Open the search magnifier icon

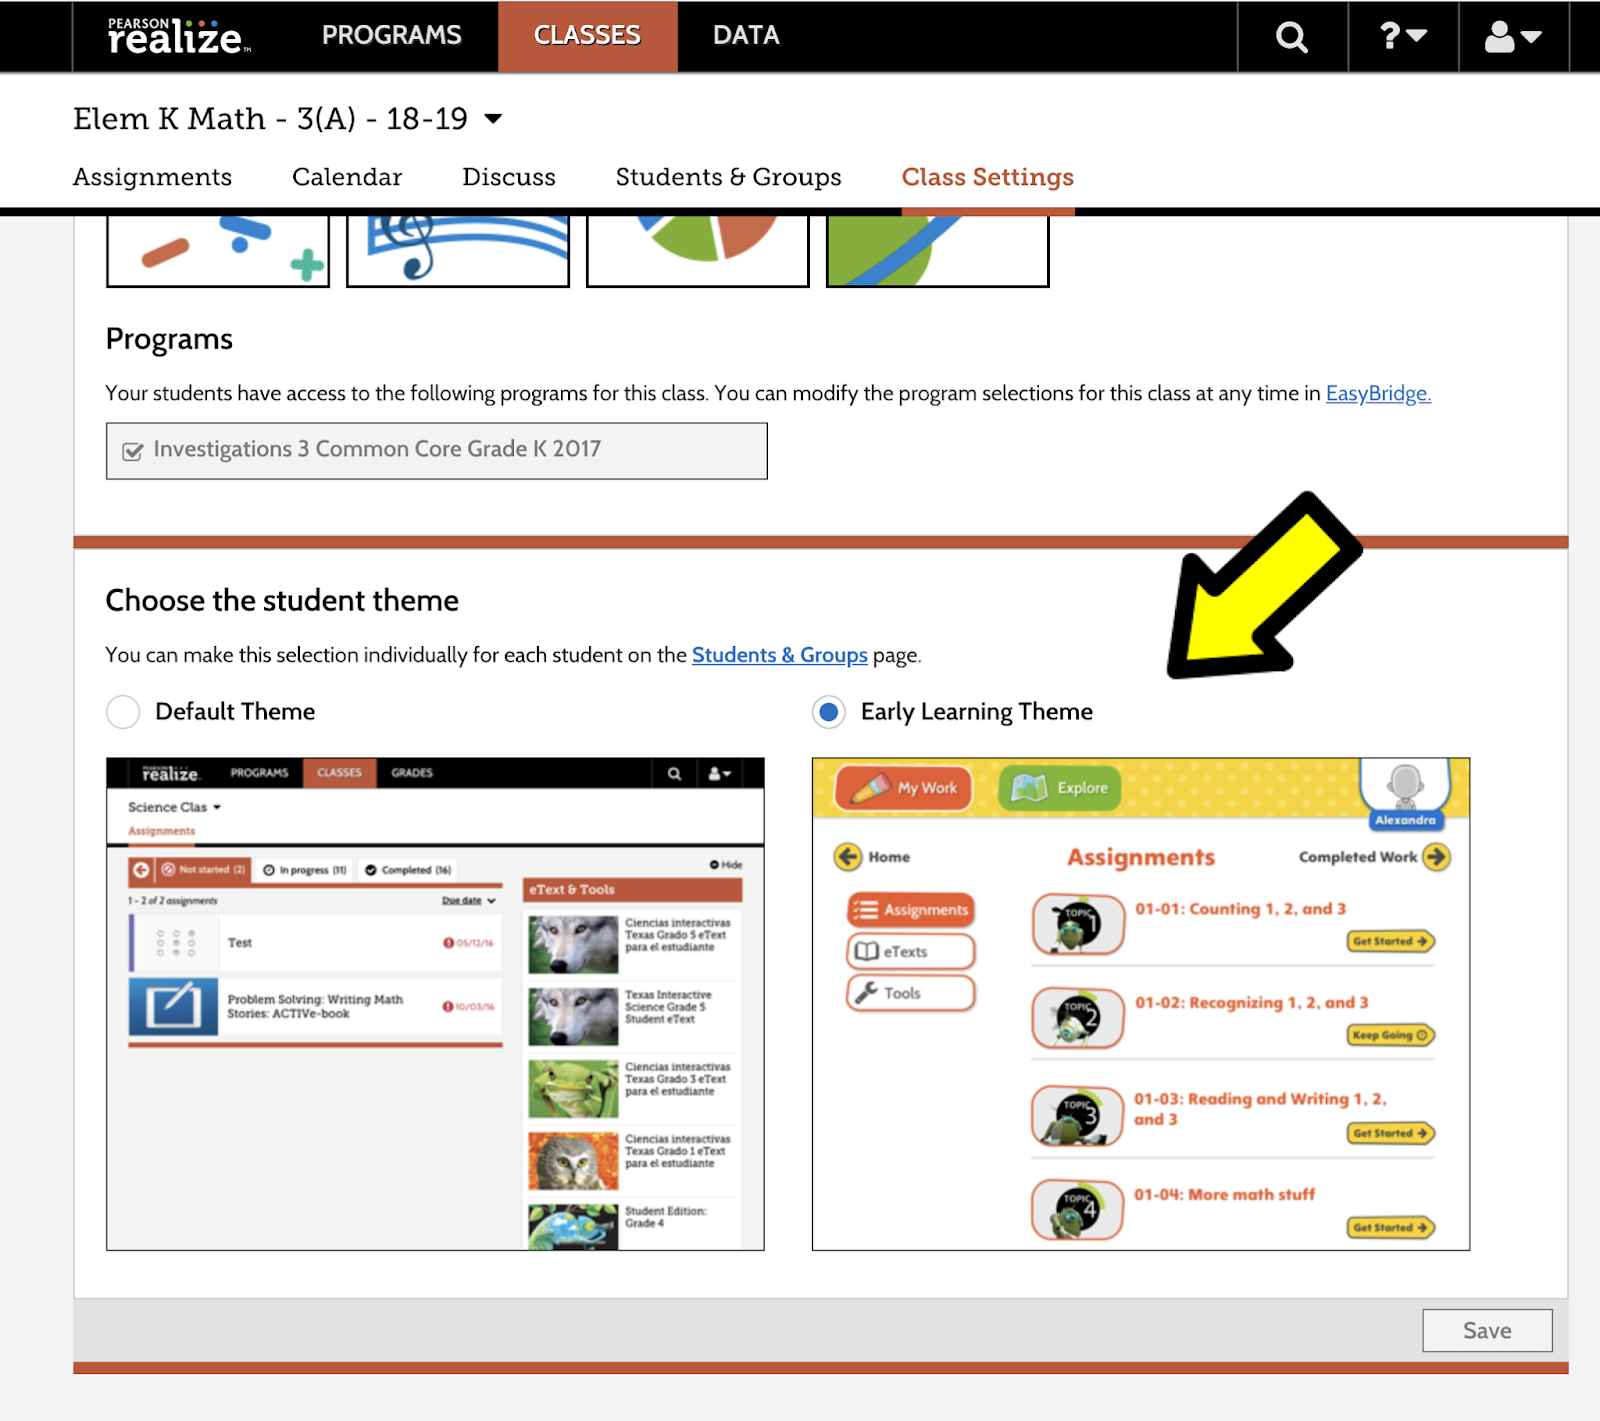pyautogui.click(x=1292, y=37)
